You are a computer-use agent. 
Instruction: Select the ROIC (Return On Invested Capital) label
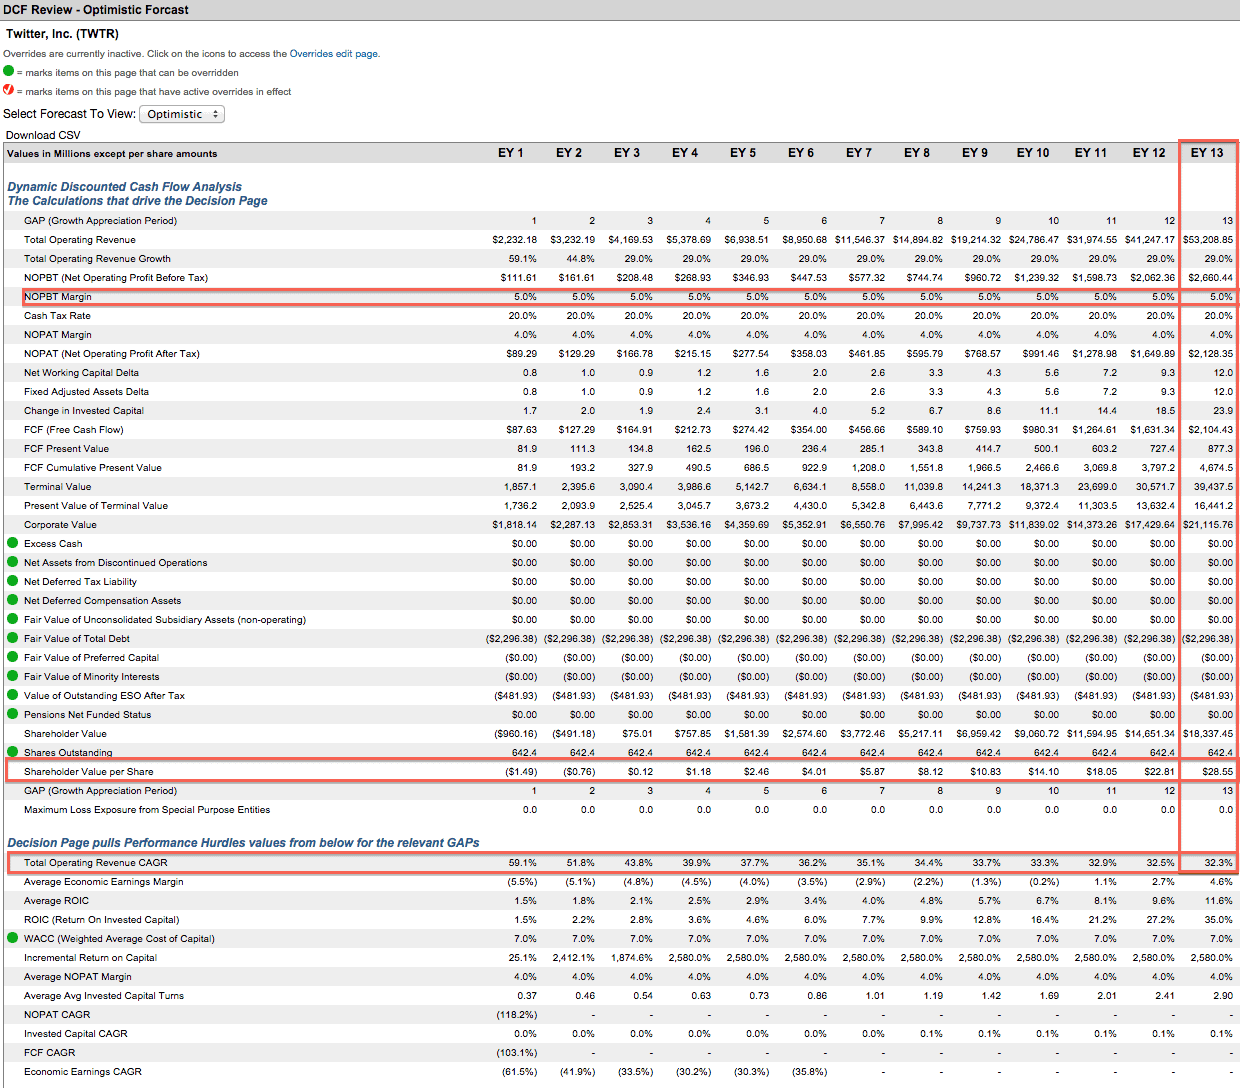(x=102, y=920)
